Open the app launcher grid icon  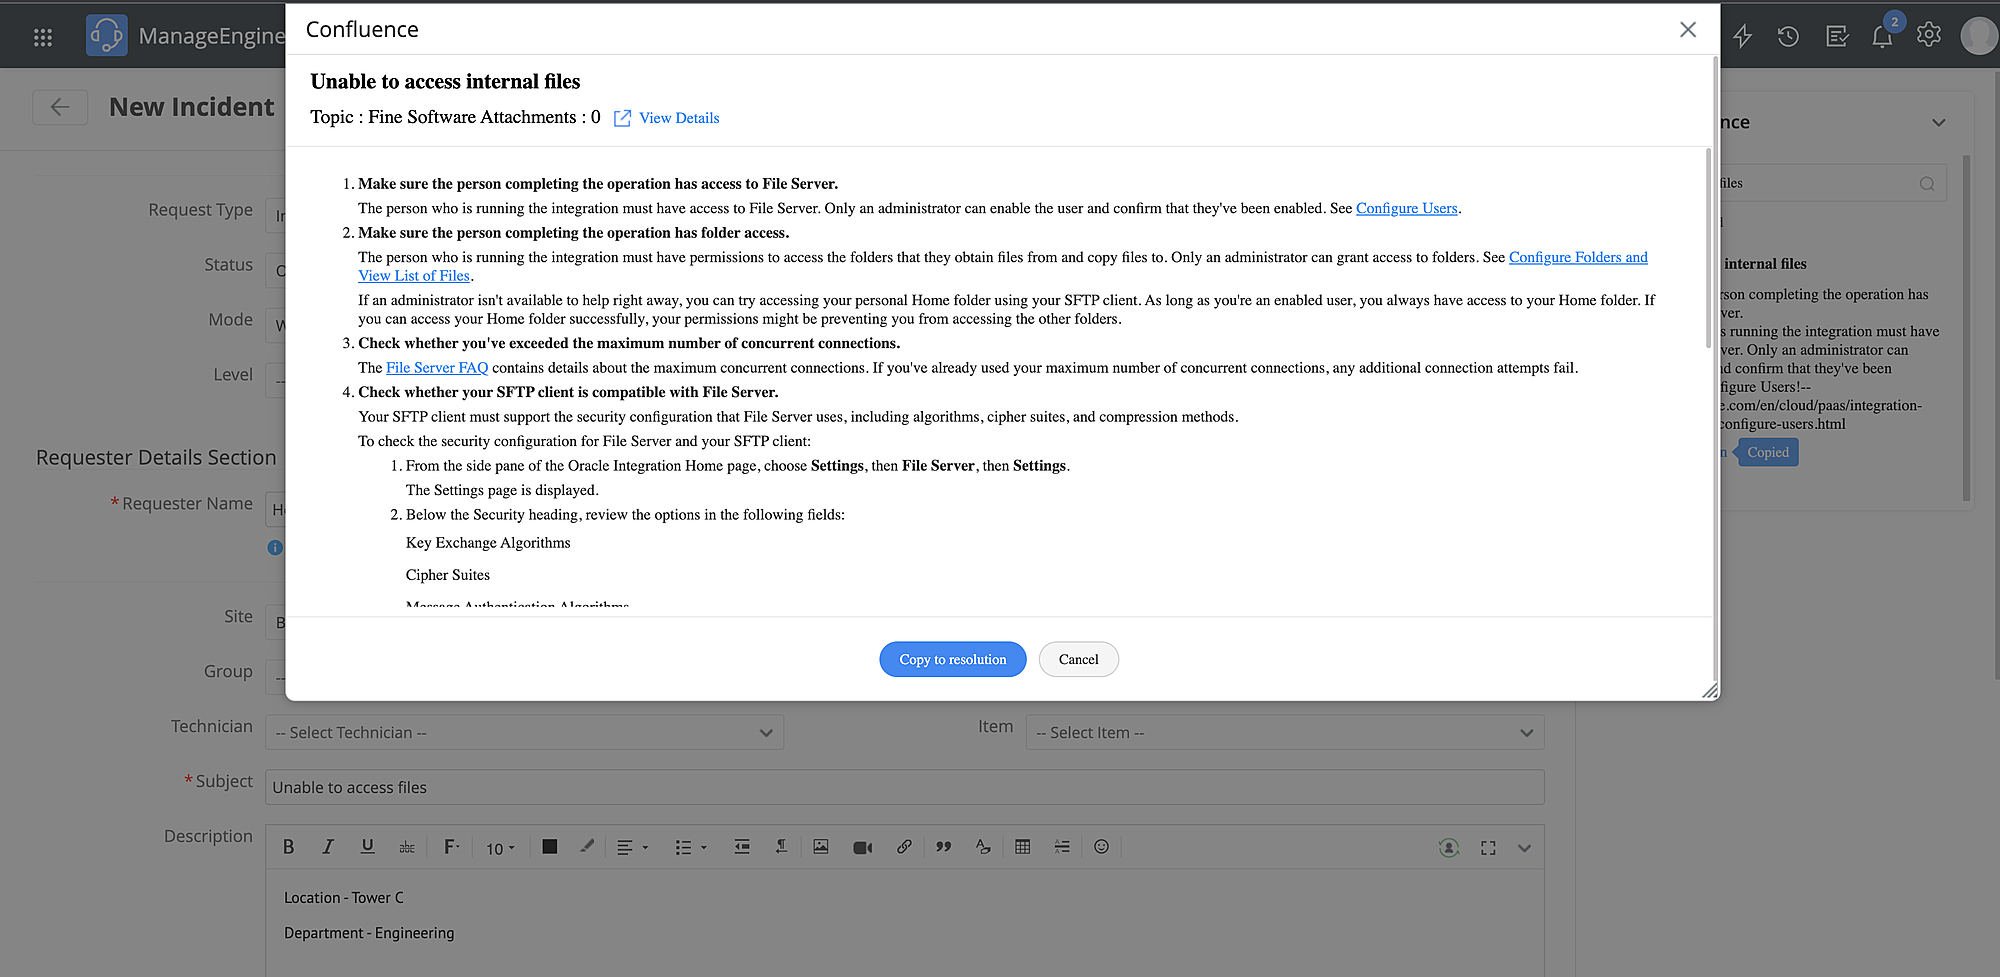pos(42,37)
